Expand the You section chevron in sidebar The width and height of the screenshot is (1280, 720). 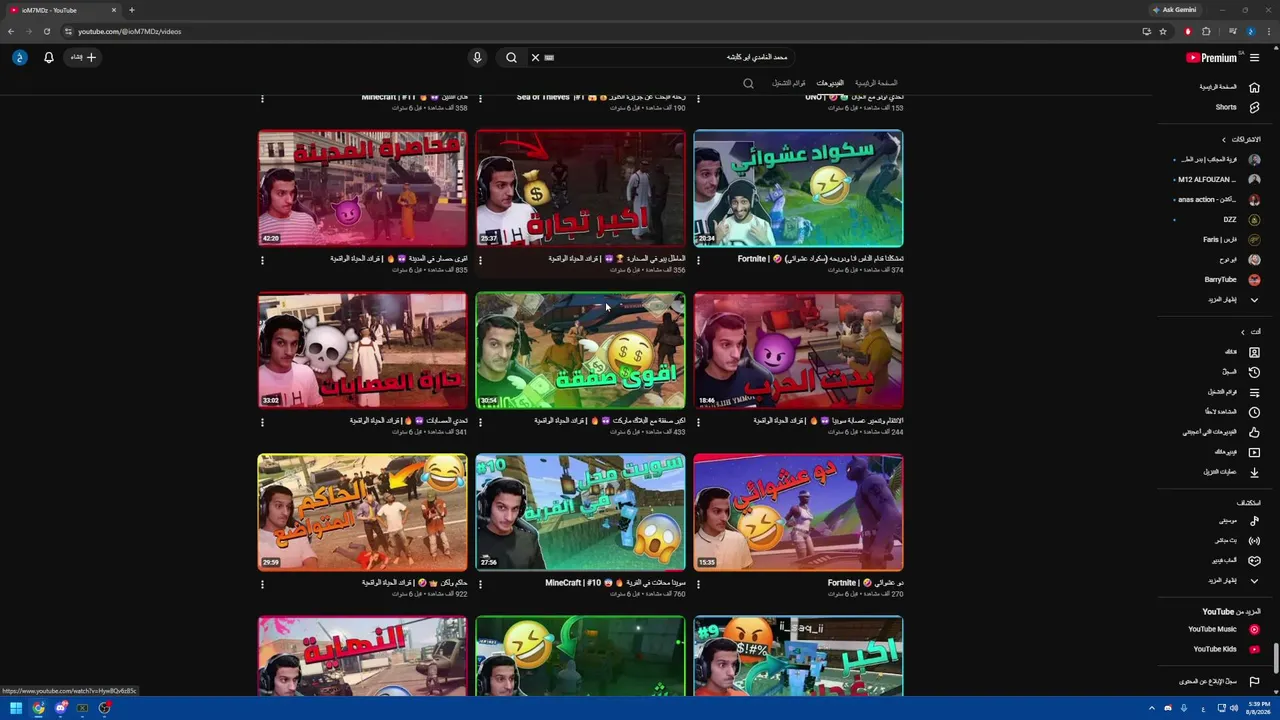point(1243,332)
